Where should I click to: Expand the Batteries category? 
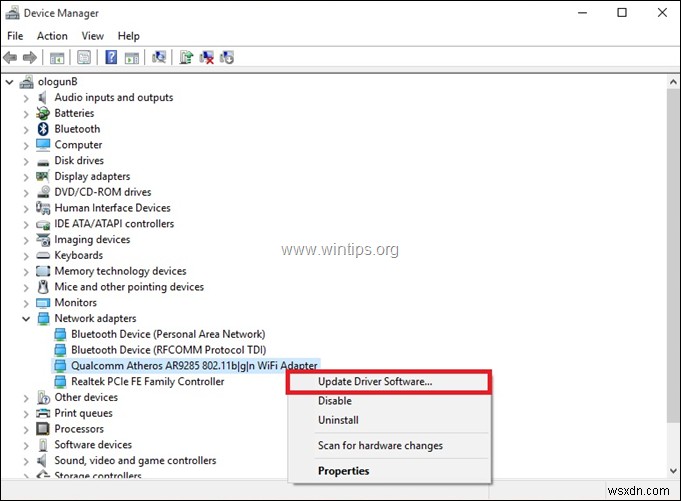26,114
